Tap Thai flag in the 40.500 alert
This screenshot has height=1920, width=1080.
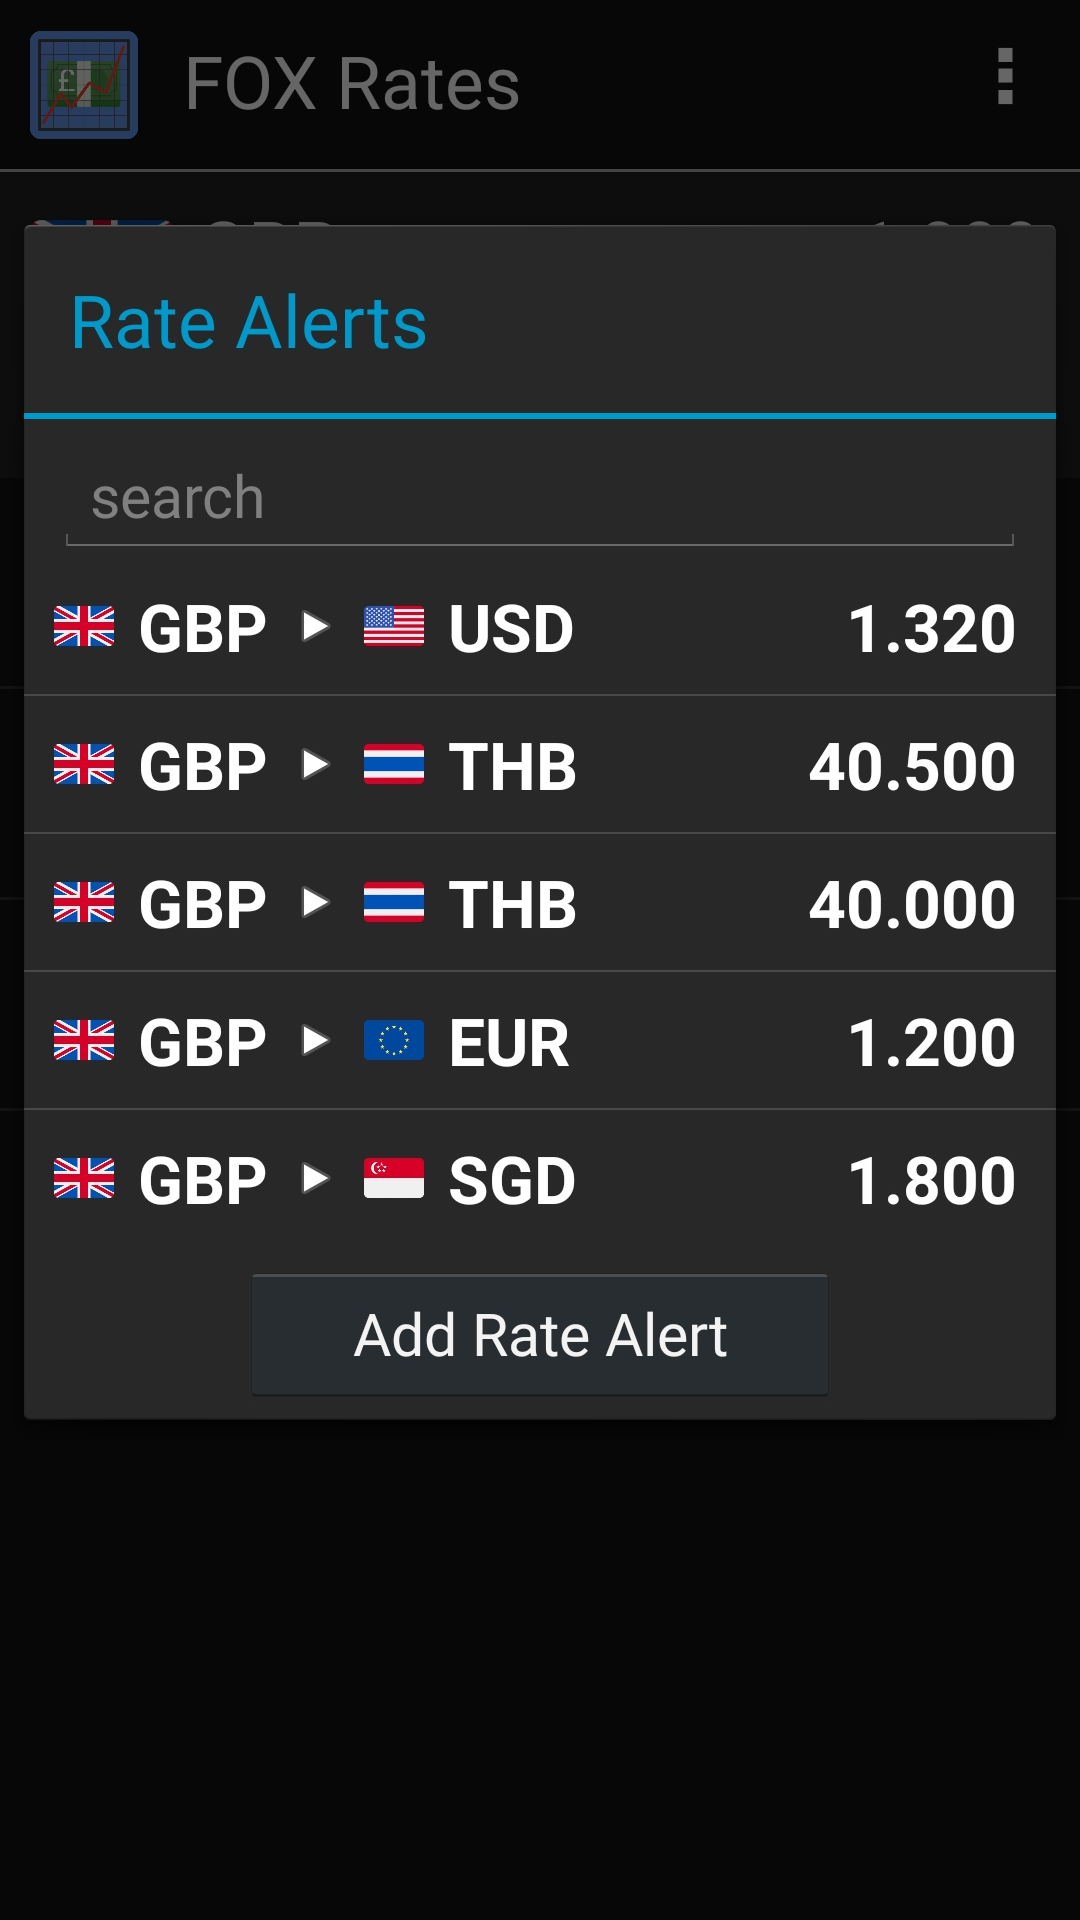(394, 765)
